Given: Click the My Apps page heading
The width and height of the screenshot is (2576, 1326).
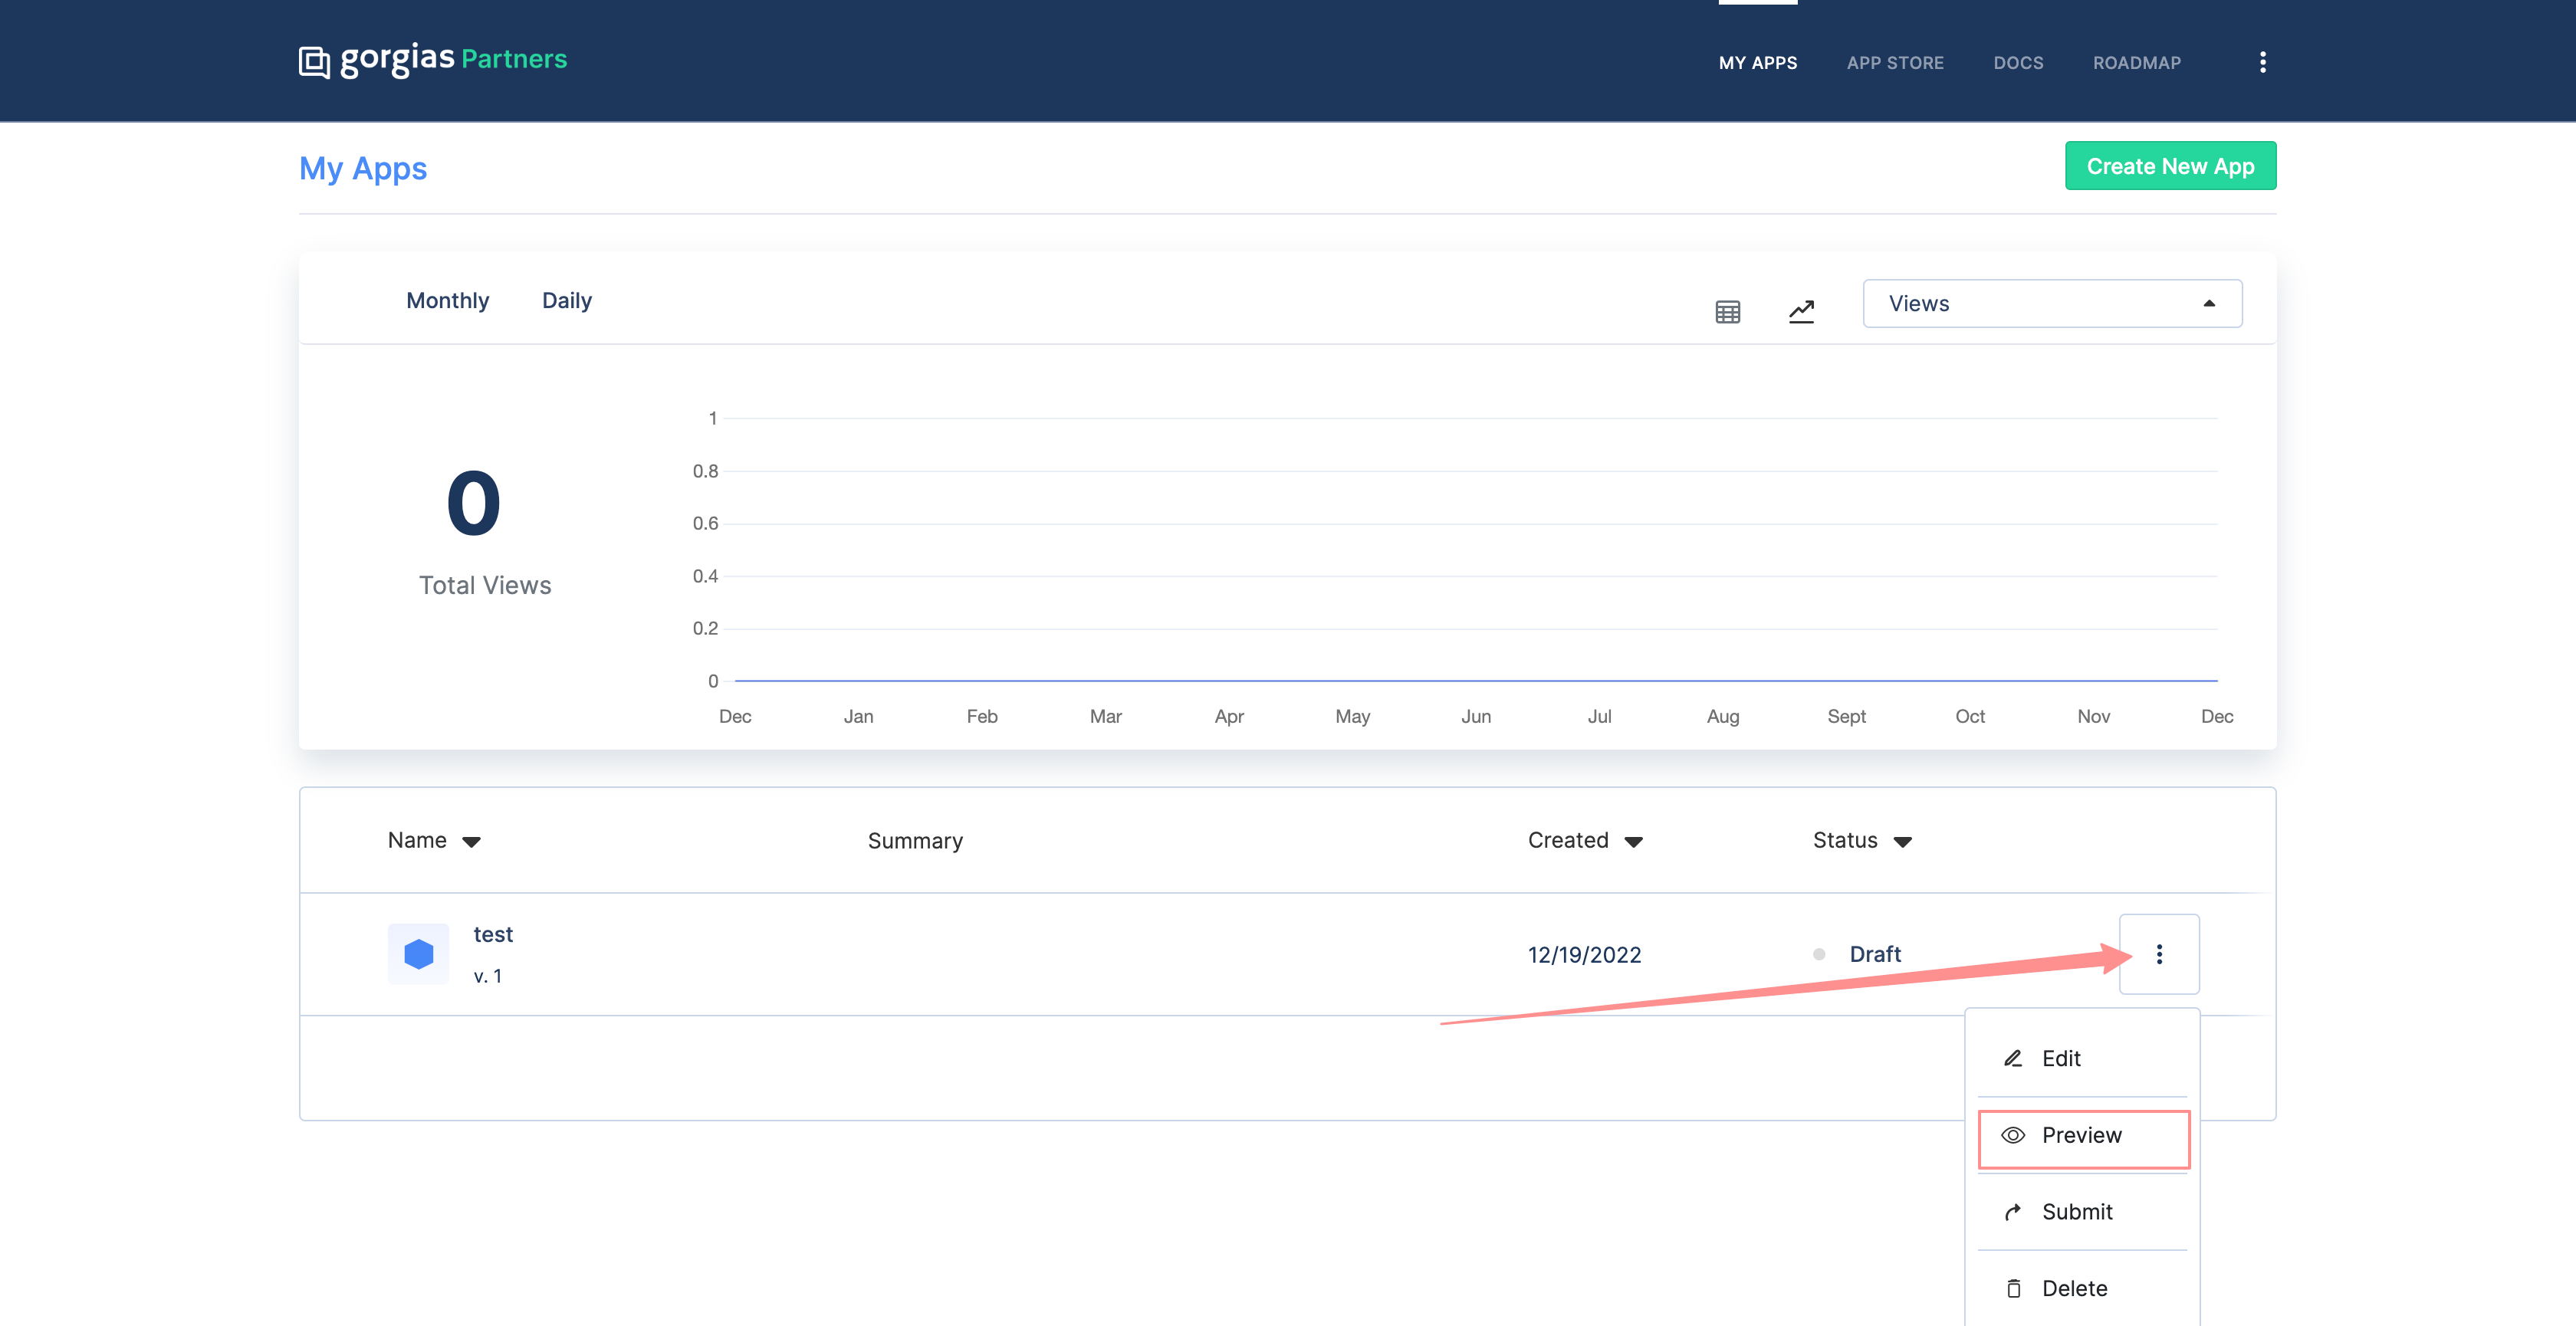Looking at the screenshot, I should tap(363, 169).
